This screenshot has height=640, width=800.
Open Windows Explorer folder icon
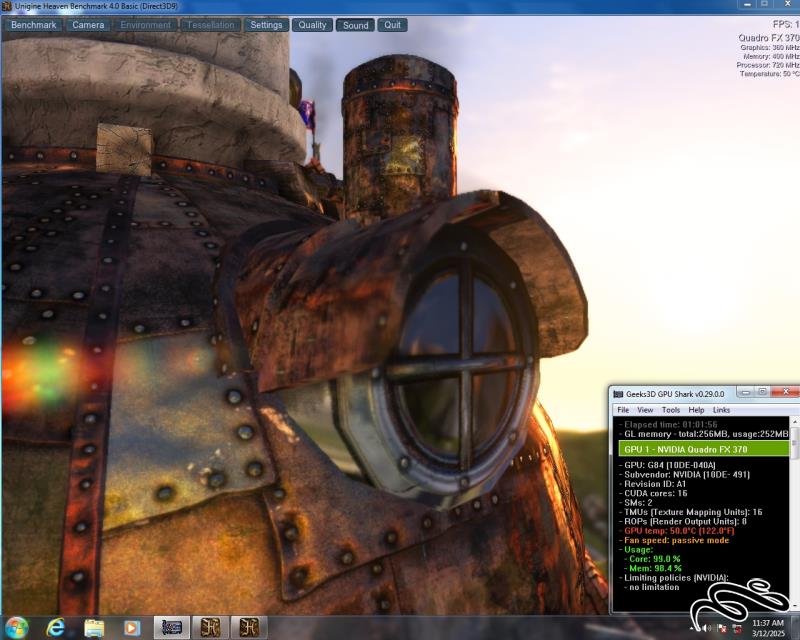[94, 627]
